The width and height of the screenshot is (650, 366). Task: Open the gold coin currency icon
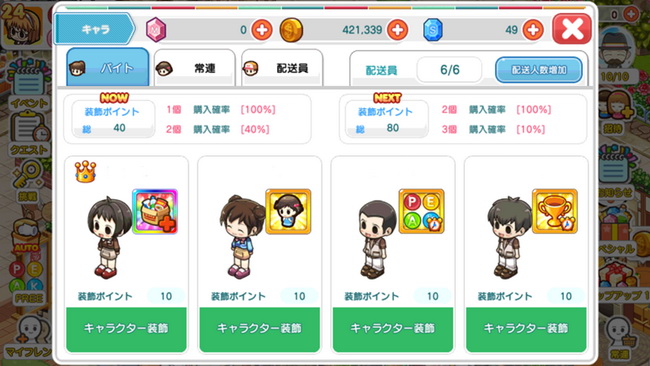(291, 30)
